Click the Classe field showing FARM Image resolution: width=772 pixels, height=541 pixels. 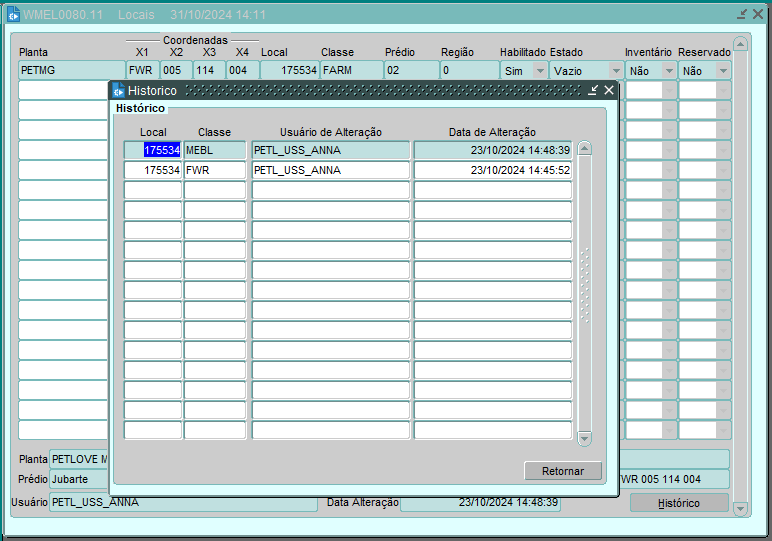[350, 71]
